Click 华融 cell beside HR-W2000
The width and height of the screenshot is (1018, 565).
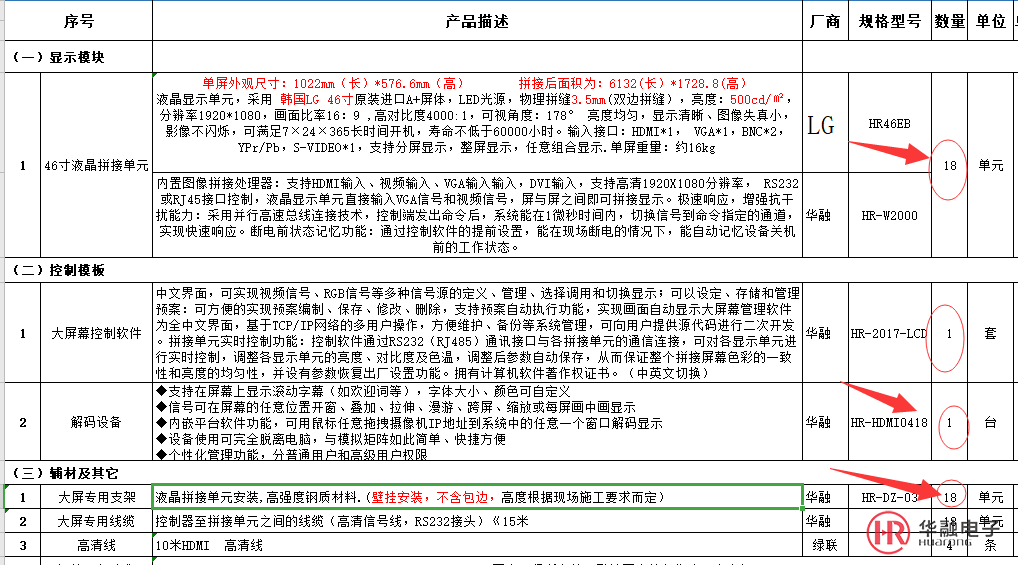825,215
